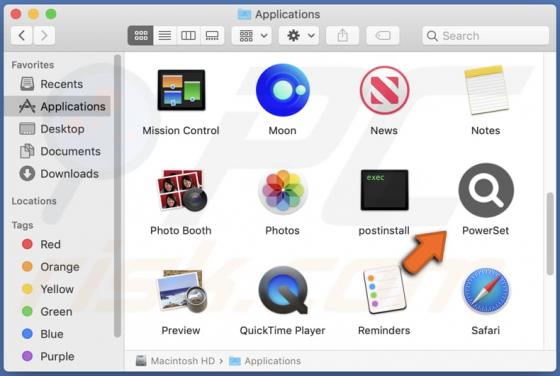This screenshot has width=560, height=376.
Task: Filter by the Purple tag
Action: (57, 356)
